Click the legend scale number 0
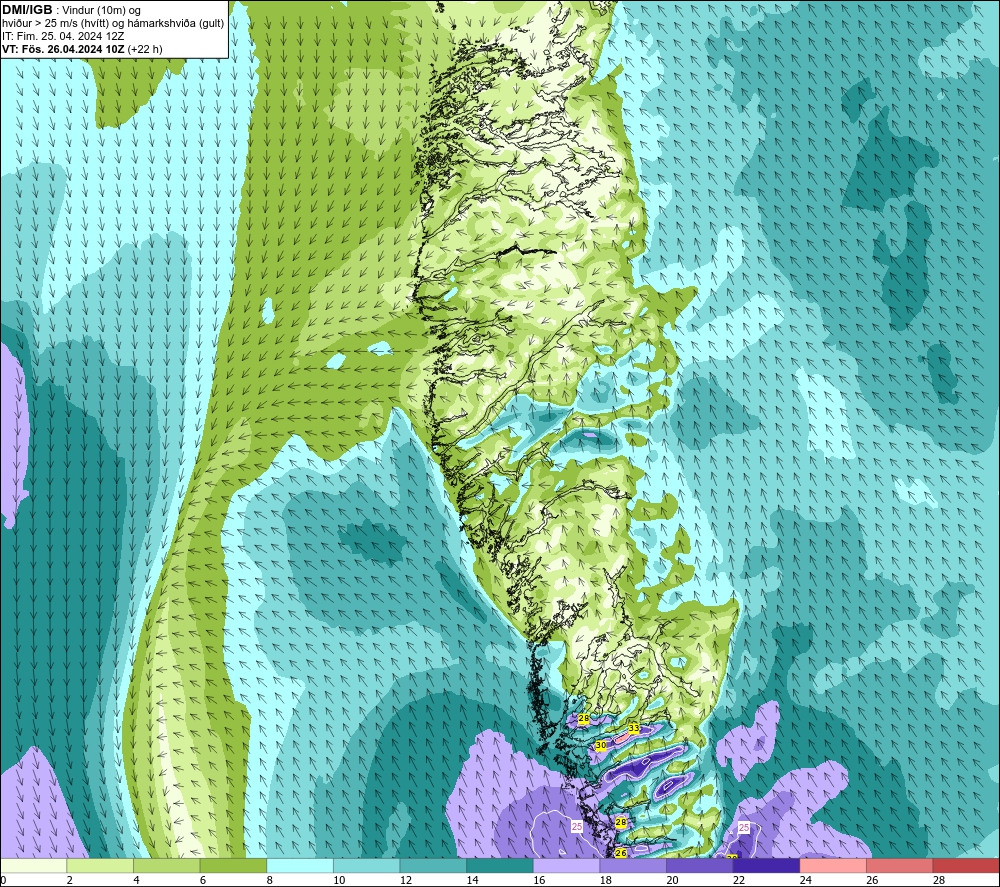Image resolution: width=1000 pixels, height=887 pixels. (3, 880)
